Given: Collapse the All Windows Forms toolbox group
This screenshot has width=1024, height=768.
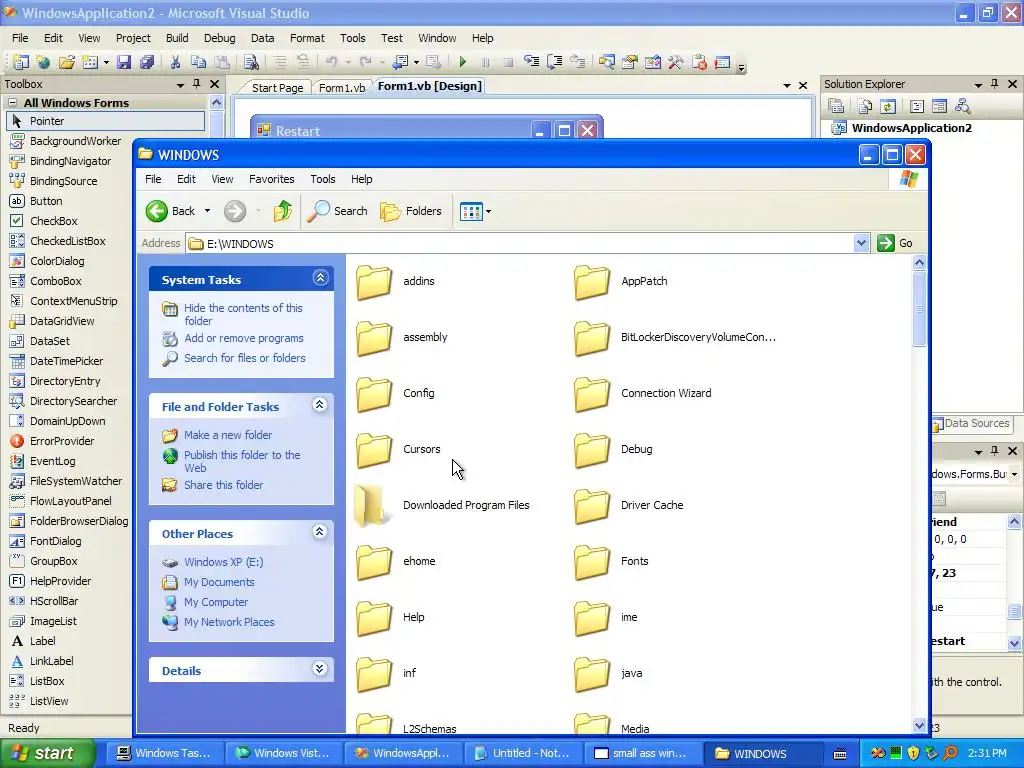Looking at the screenshot, I should click(12, 103).
